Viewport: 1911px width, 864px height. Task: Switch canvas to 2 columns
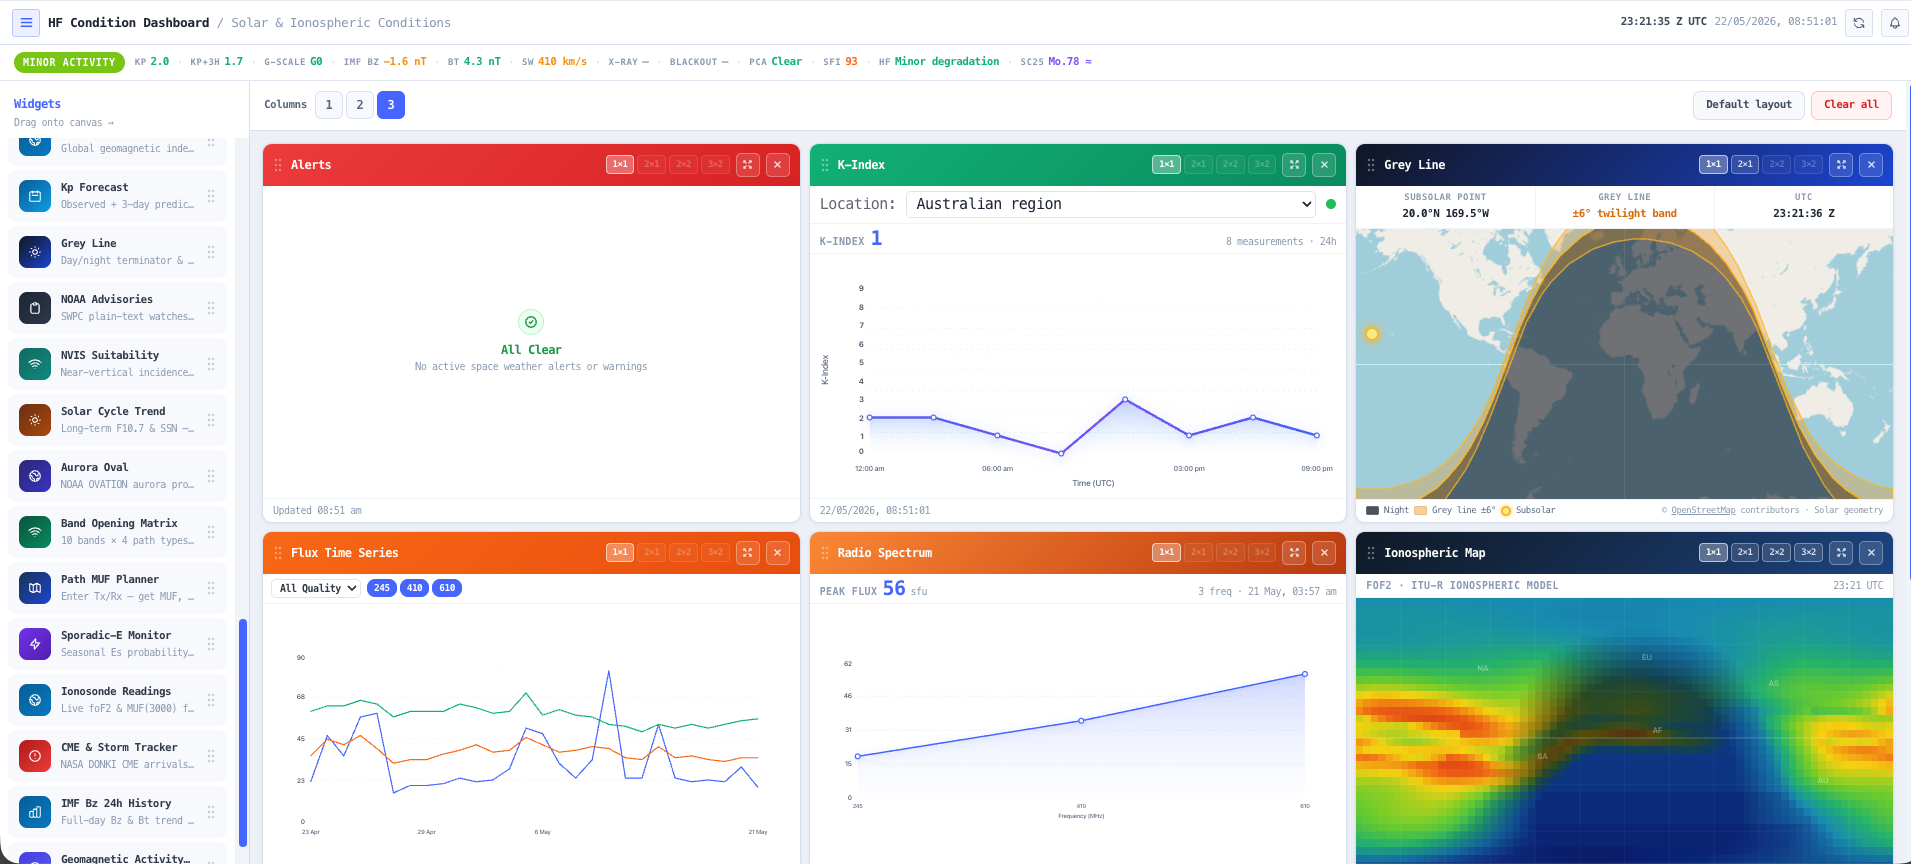coord(360,105)
